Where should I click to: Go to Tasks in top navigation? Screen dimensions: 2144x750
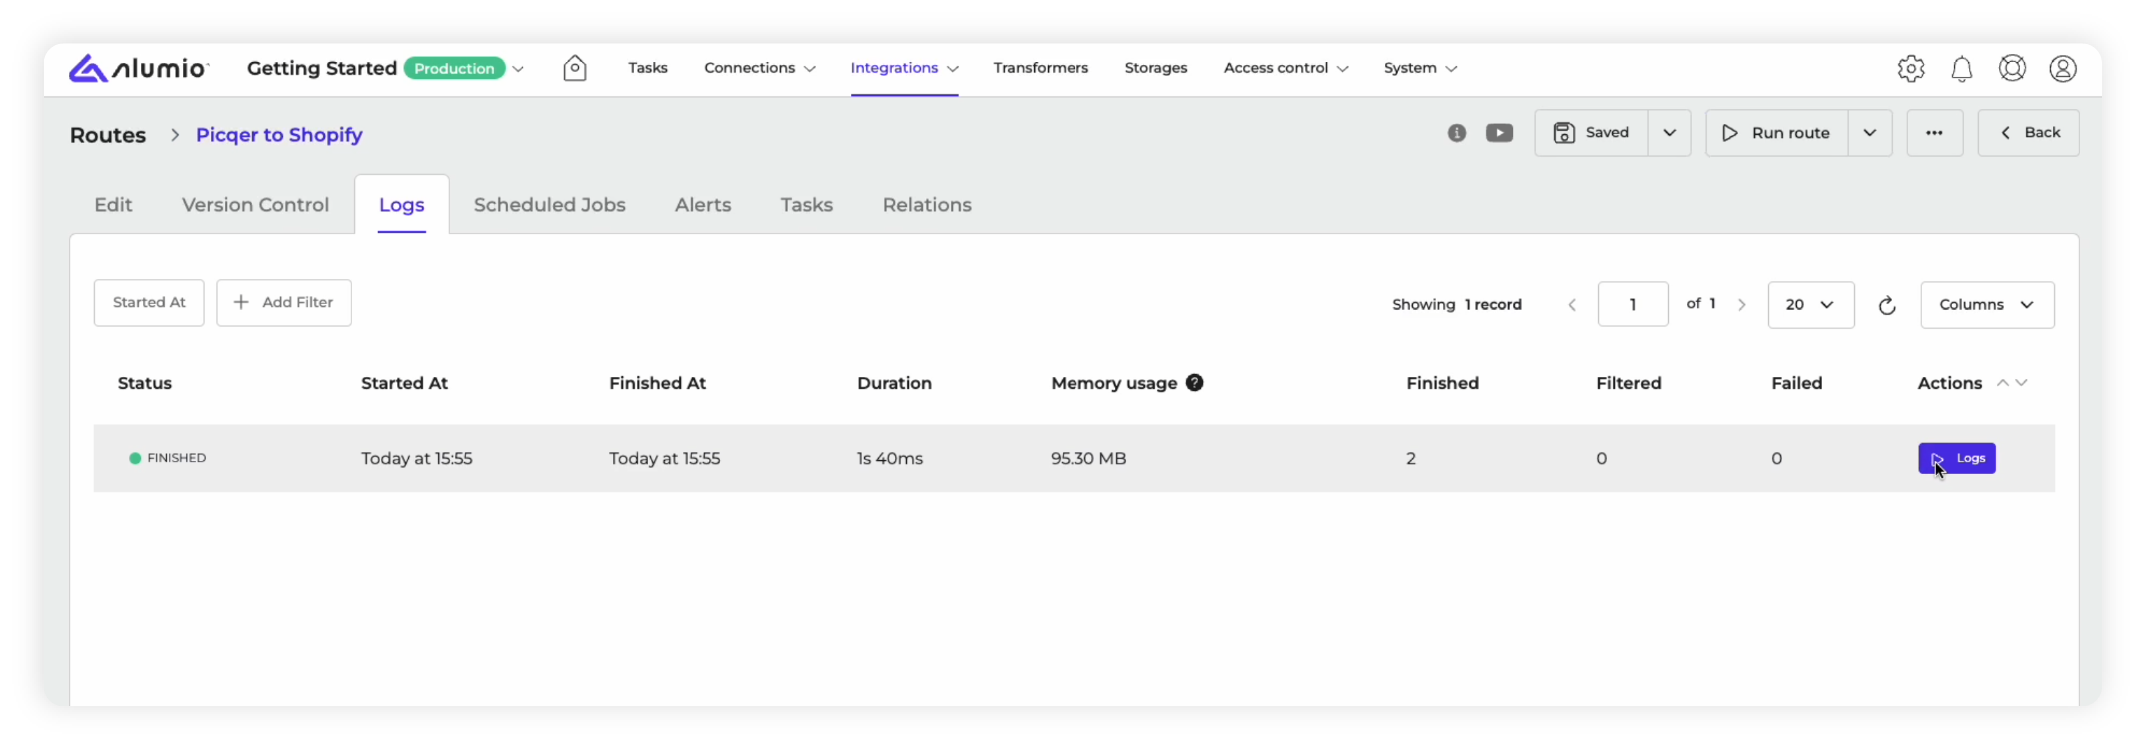(x=648, y=68)
